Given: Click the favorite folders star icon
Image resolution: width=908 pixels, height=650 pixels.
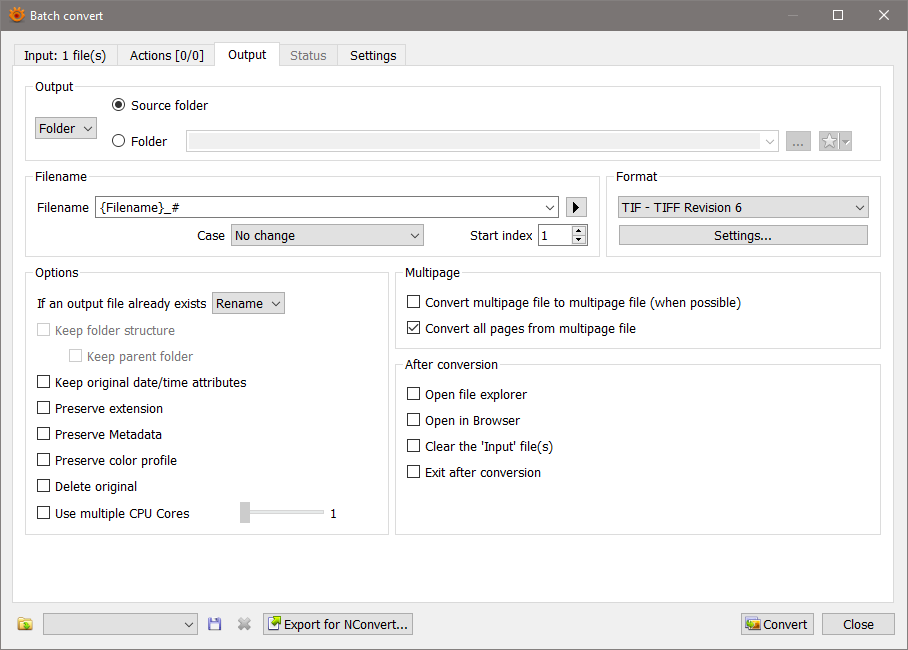Looking at the screenshot, I should pyautogui.click(x=829, y=141).
